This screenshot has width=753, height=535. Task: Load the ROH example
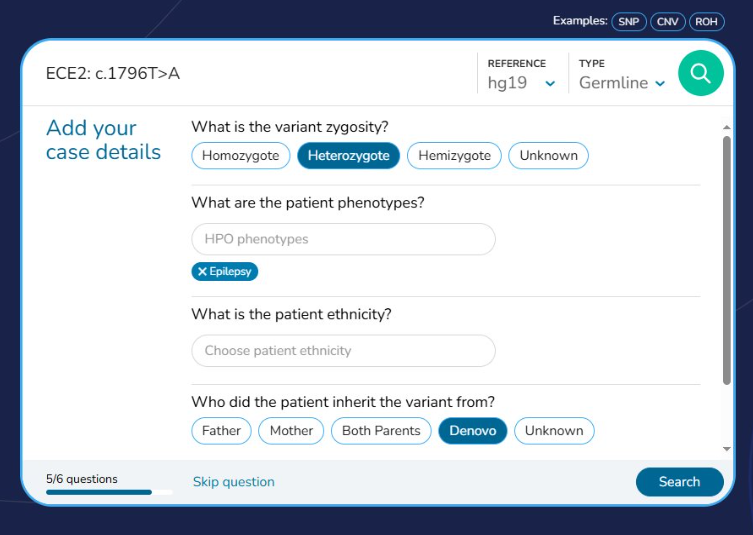pos(706,21)
